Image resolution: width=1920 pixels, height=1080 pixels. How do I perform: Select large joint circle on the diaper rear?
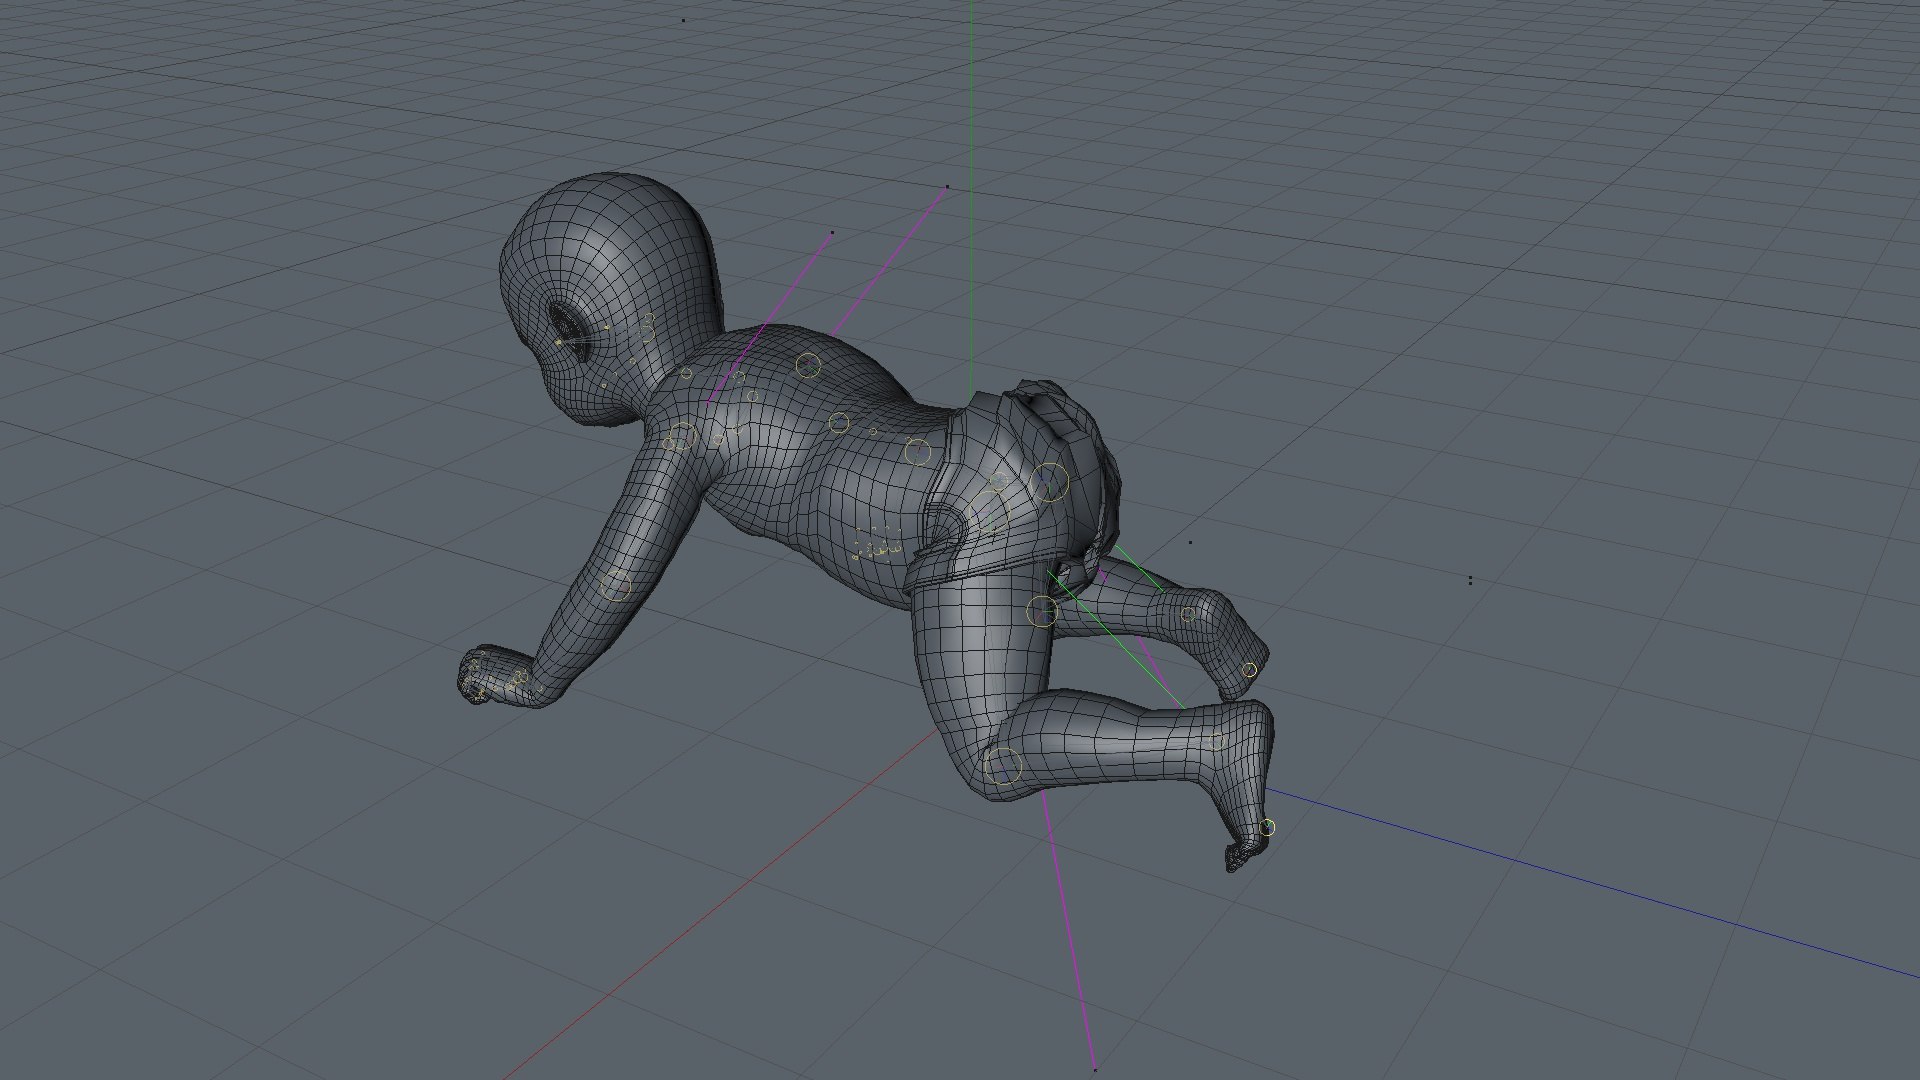1049,482
